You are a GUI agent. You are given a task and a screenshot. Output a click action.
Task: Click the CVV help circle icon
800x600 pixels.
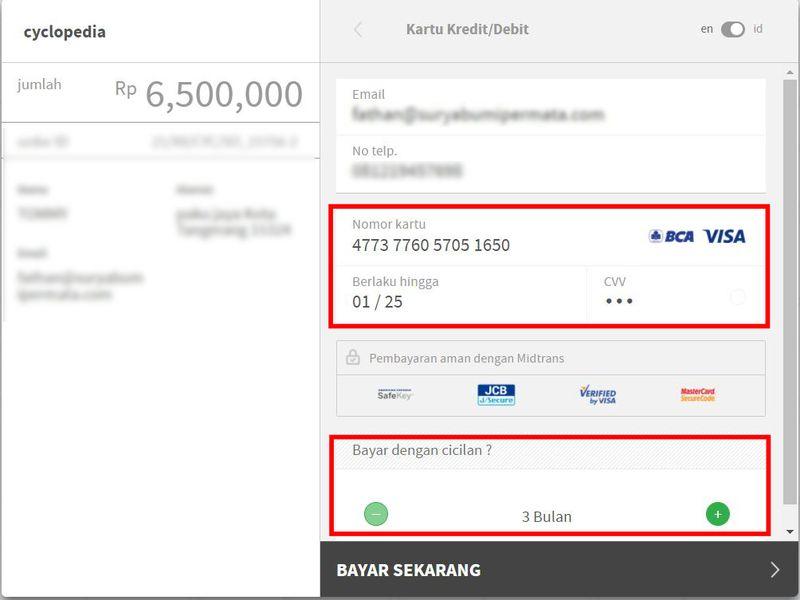tap(738, 297)
